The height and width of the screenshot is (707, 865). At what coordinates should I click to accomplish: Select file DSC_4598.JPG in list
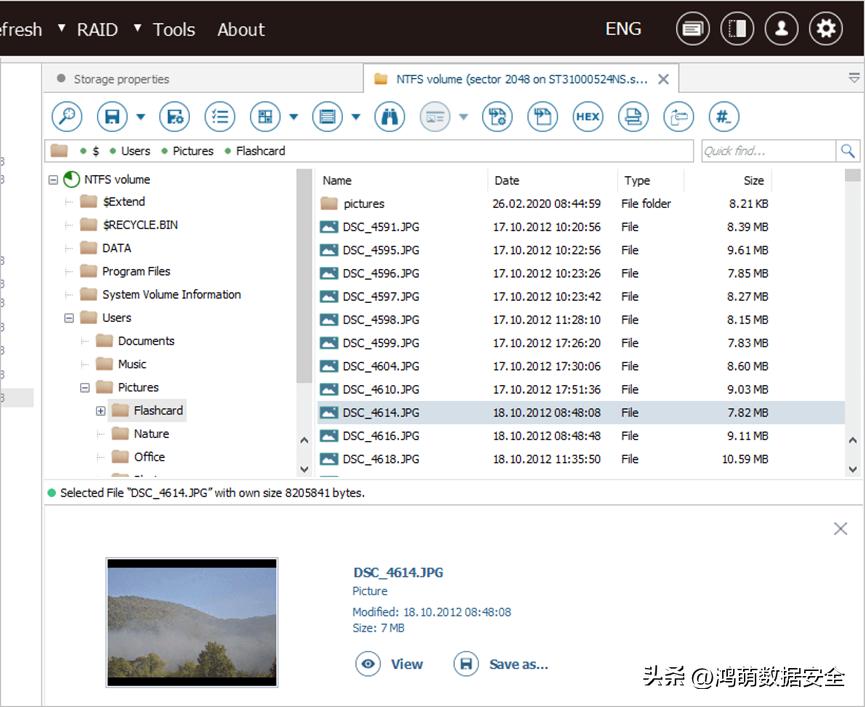pyautogui.click(x=380, y=320)
